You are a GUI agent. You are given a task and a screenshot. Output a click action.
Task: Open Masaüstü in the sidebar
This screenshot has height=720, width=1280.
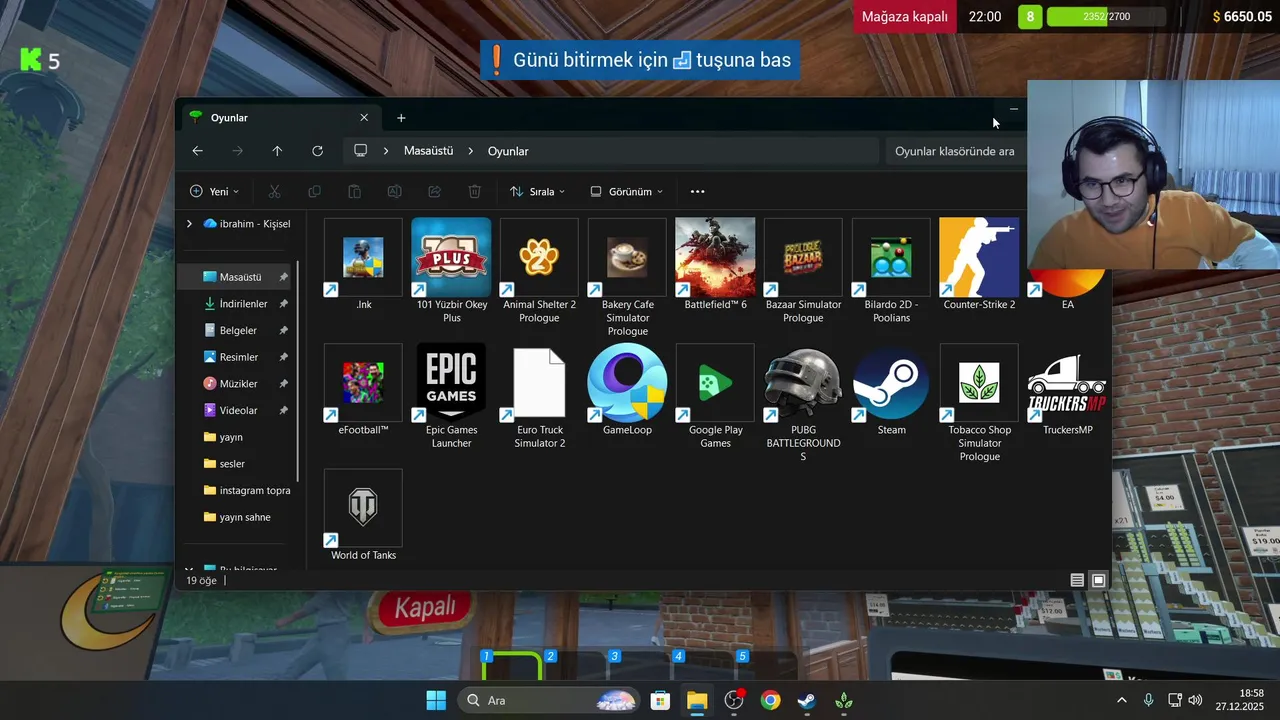(x=237, y=277)
